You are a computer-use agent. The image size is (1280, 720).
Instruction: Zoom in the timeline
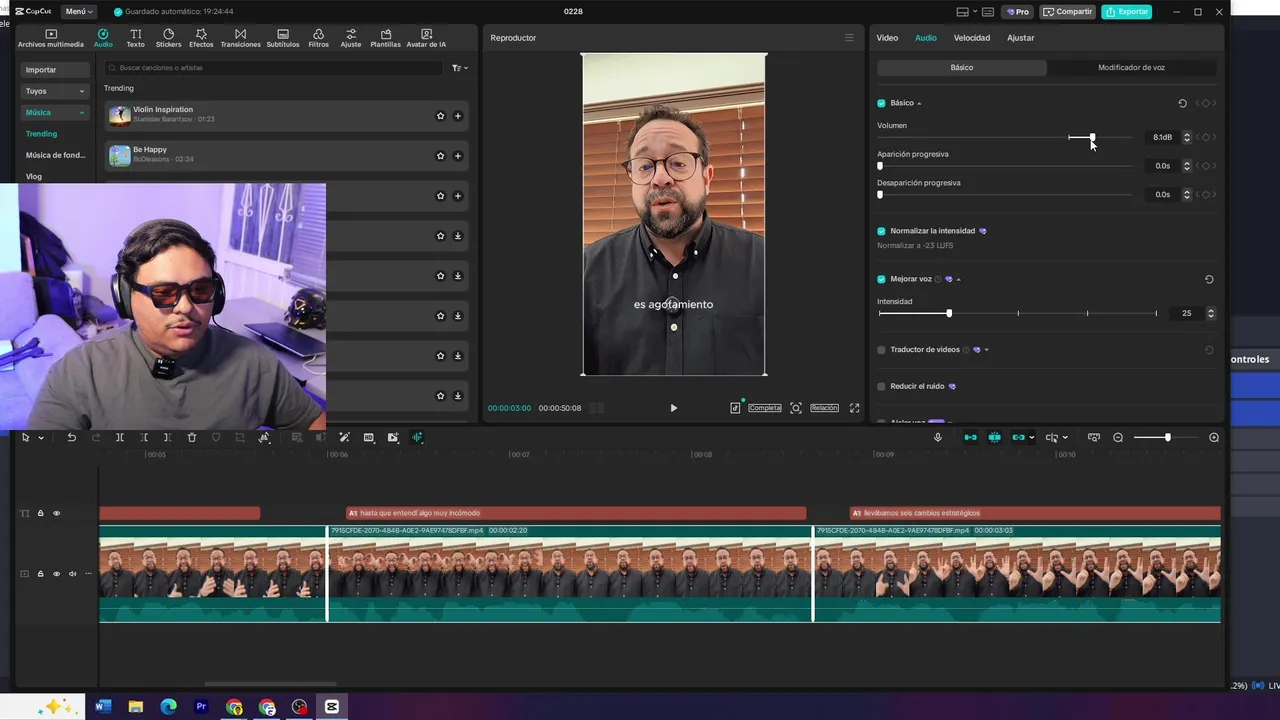click(1214, 437)
